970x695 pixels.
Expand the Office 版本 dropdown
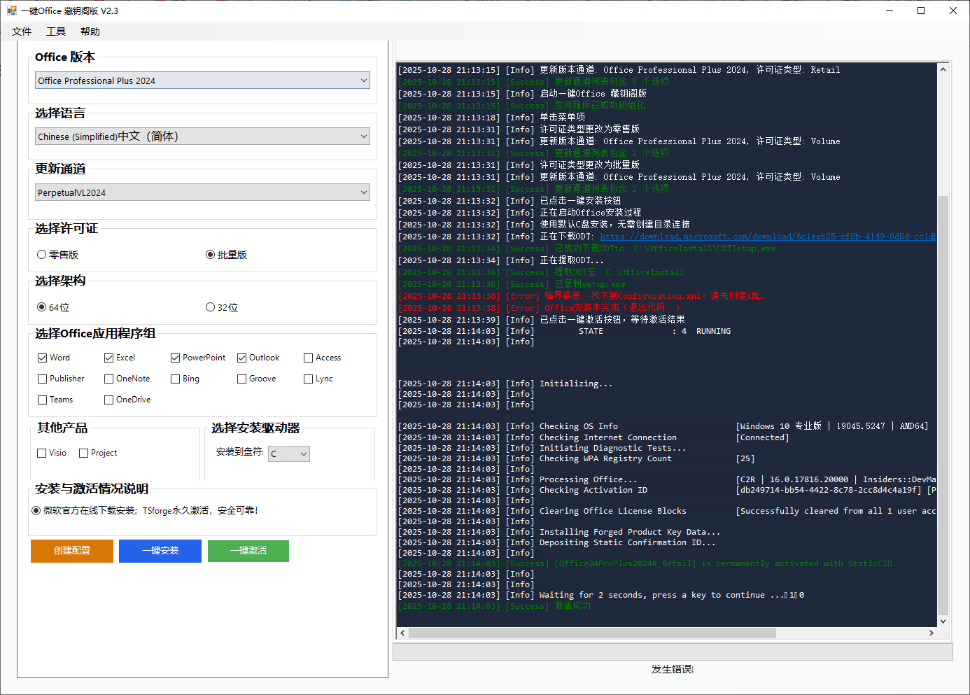[202, 80]
